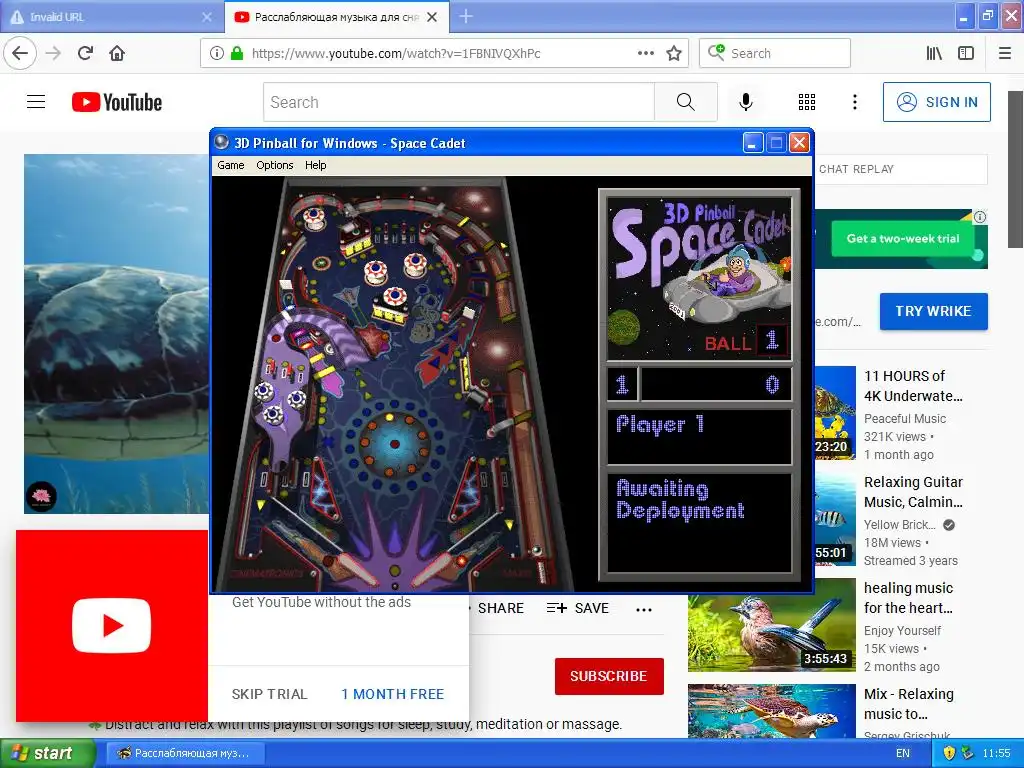Click the EN language indicator in tray
This screenshot has height=768, width=1024.
(x=903, y=753)
